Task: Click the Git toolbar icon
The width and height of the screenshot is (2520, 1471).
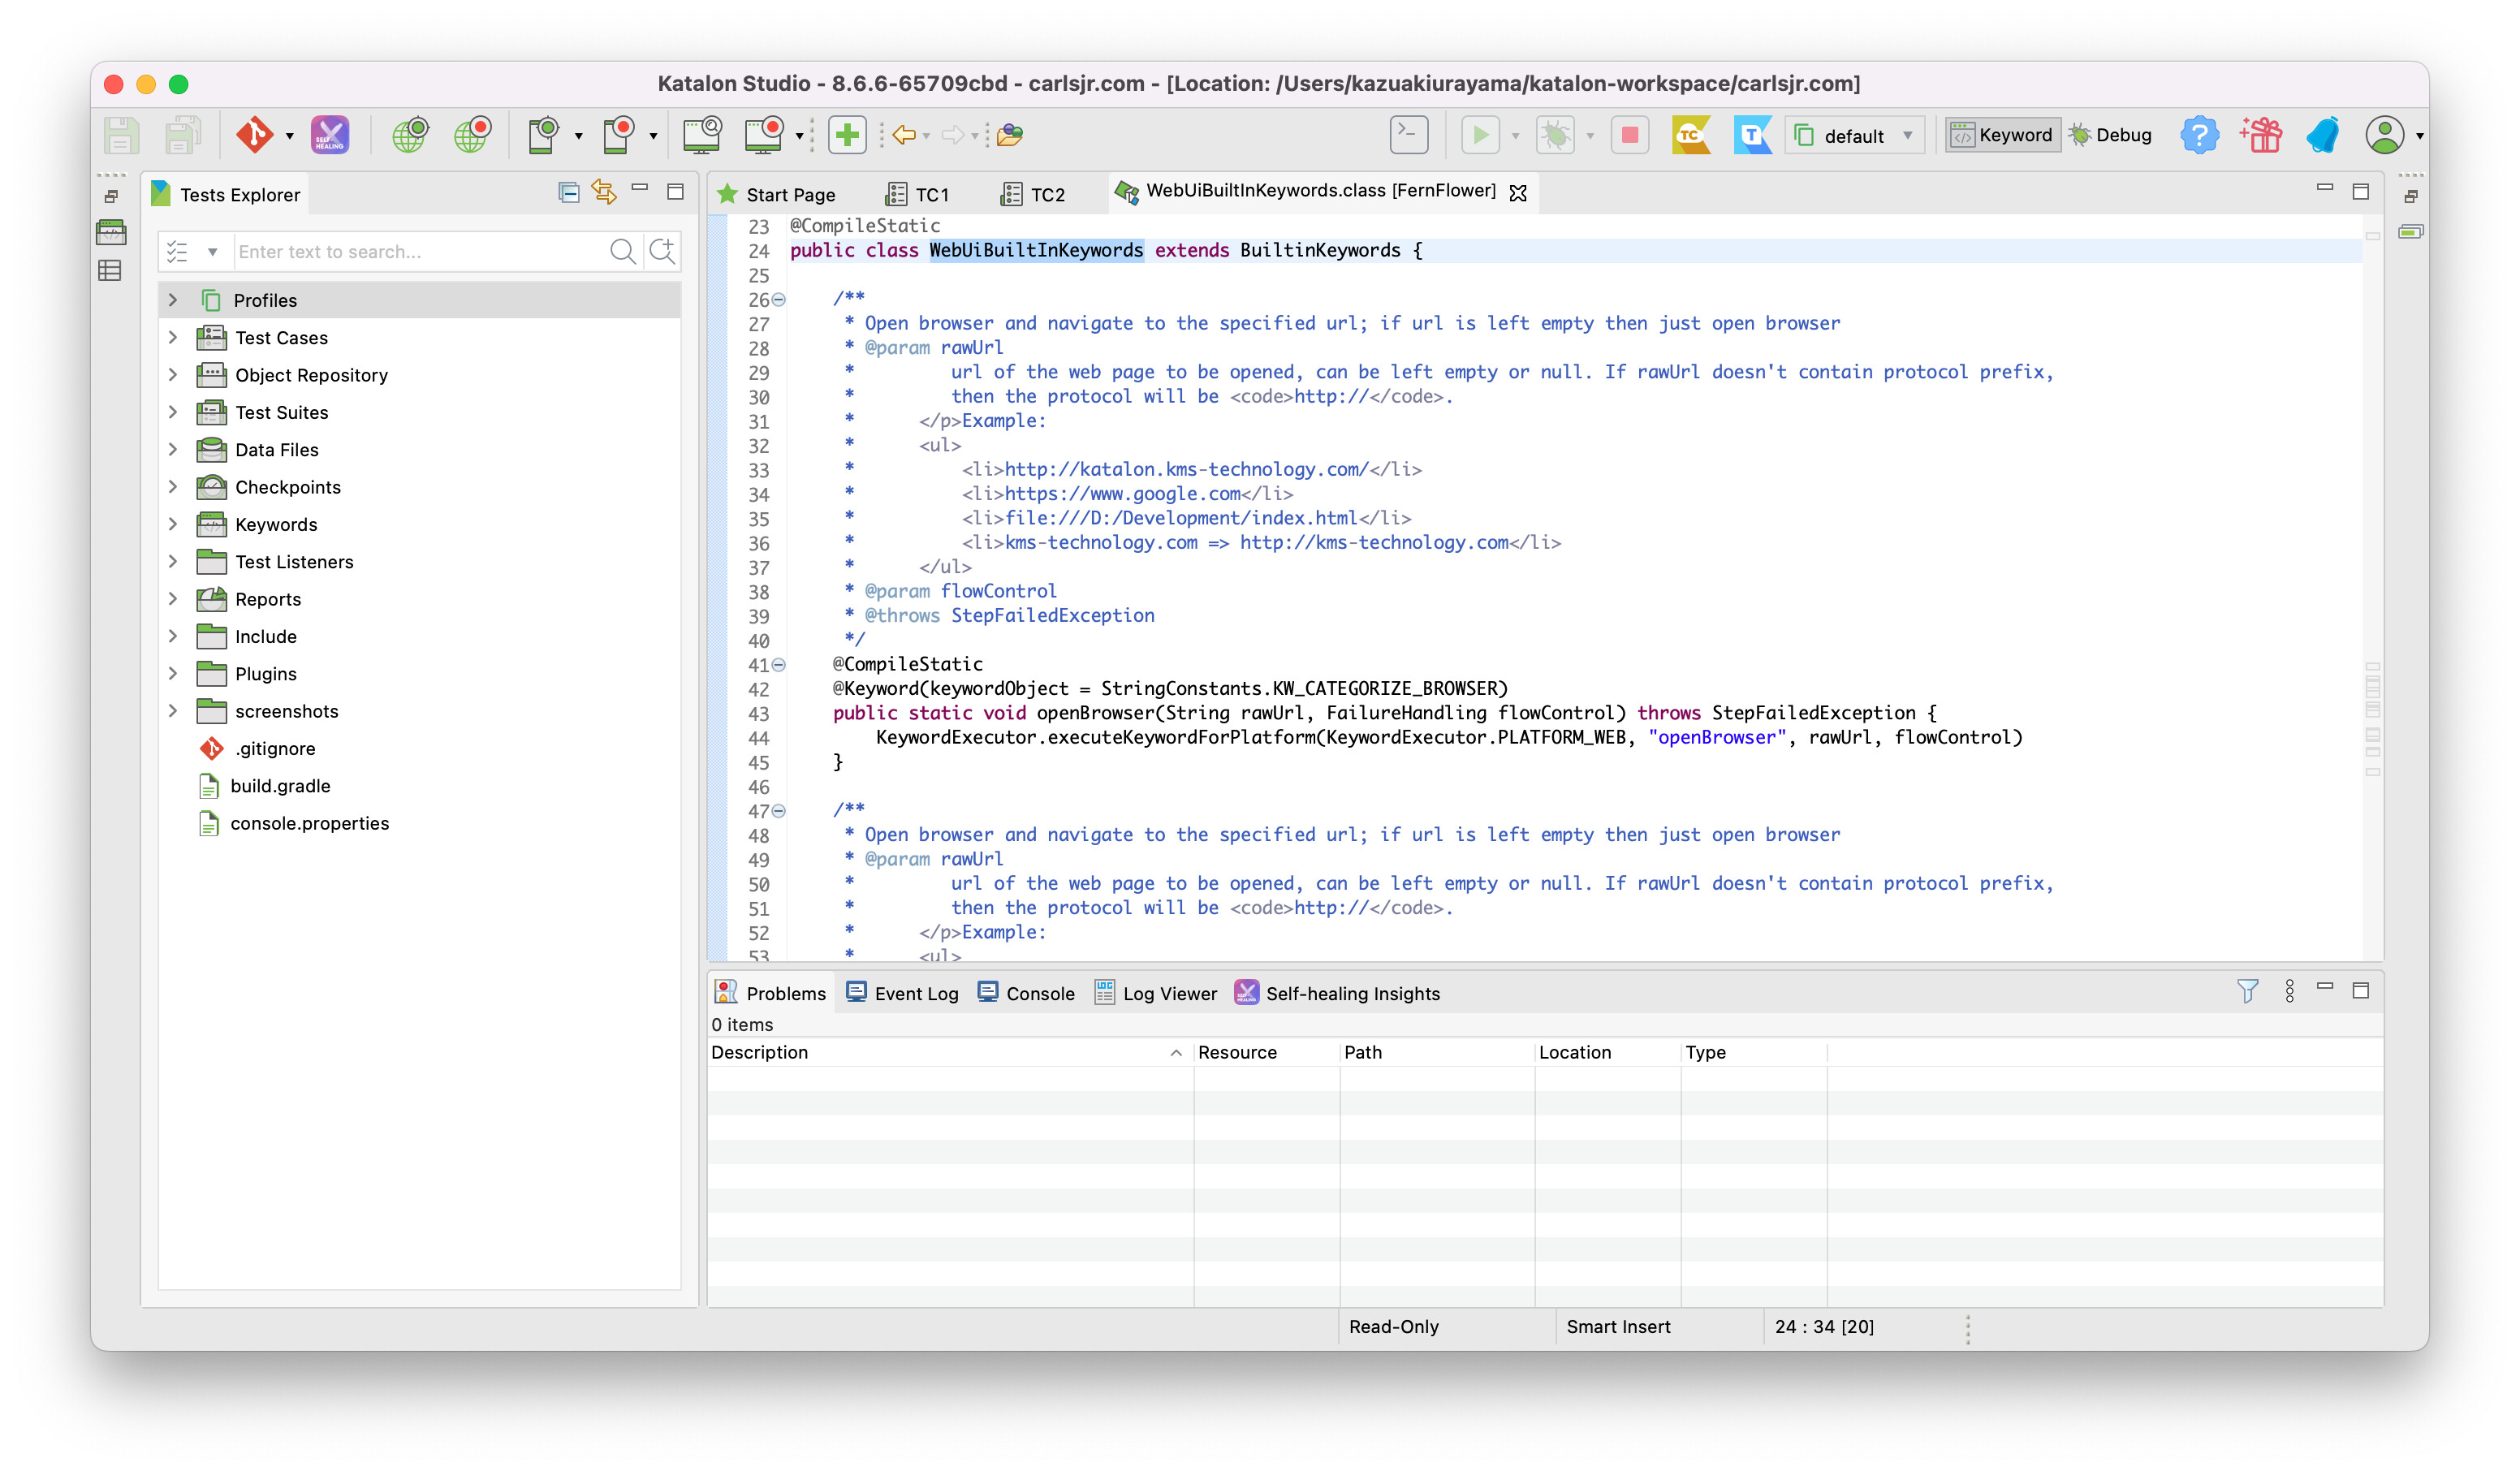Action: 253,135
